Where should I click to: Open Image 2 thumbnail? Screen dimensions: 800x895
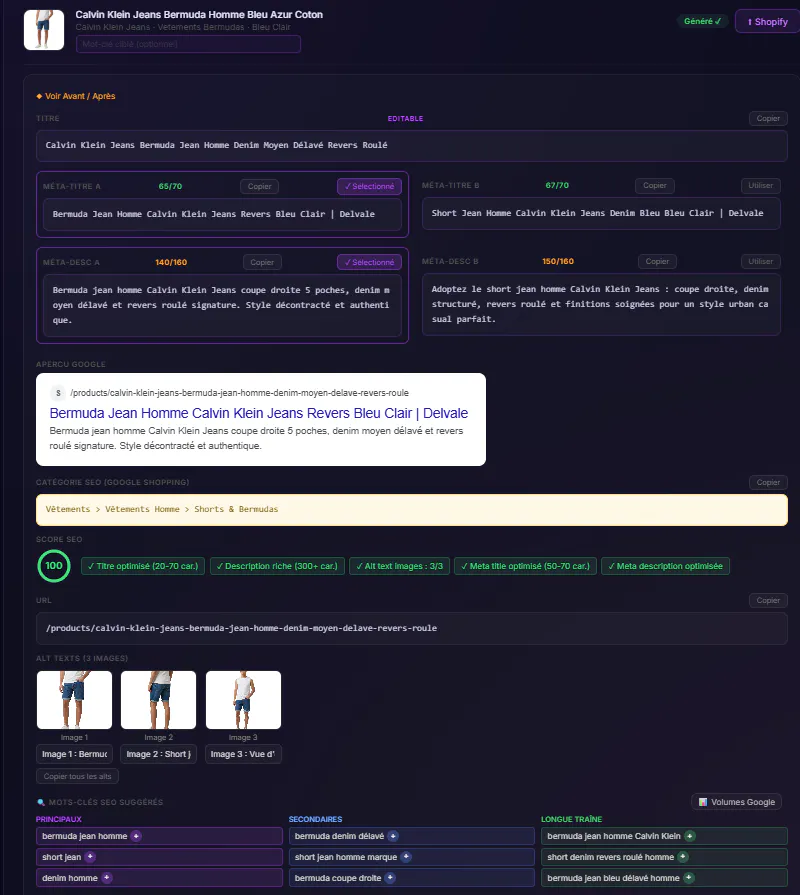pyautogui.click(x=159, y=700)
